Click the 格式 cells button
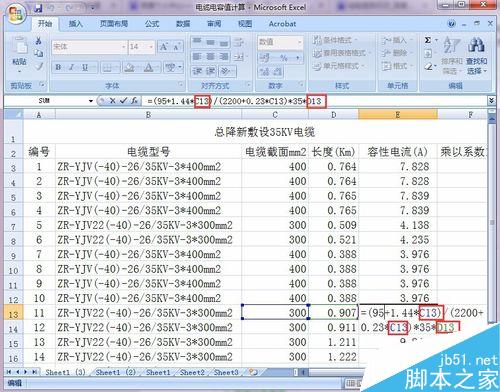The height and width of the screenshot is (392, 500). coord(397,66)
